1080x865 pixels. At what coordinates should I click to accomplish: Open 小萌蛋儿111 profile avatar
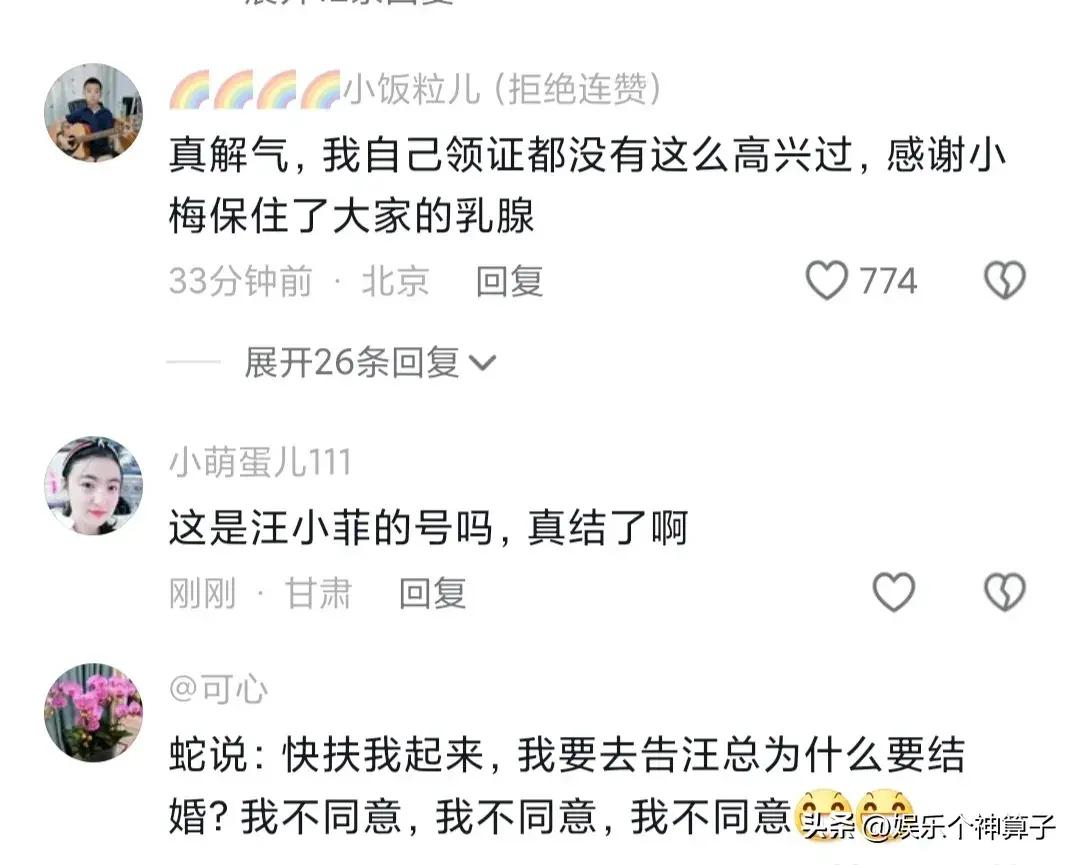pyautogui.click(x=94, y=486)
